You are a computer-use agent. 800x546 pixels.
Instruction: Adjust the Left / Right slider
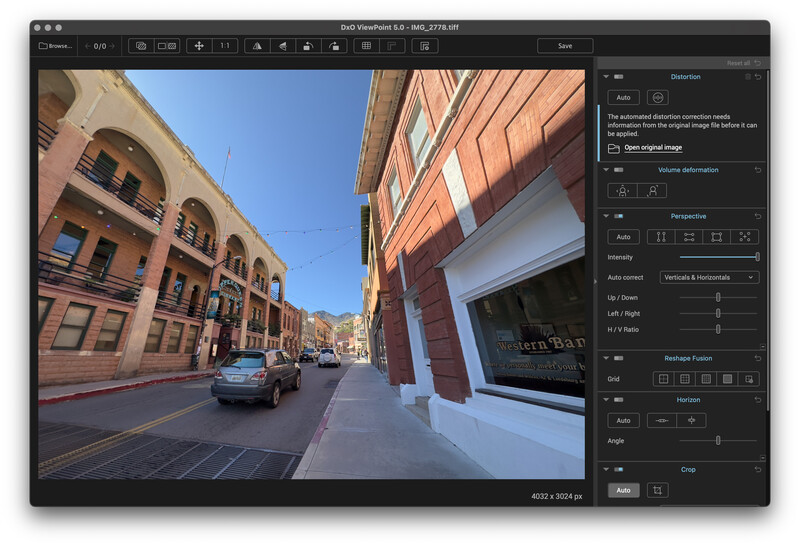click(718, 313)
